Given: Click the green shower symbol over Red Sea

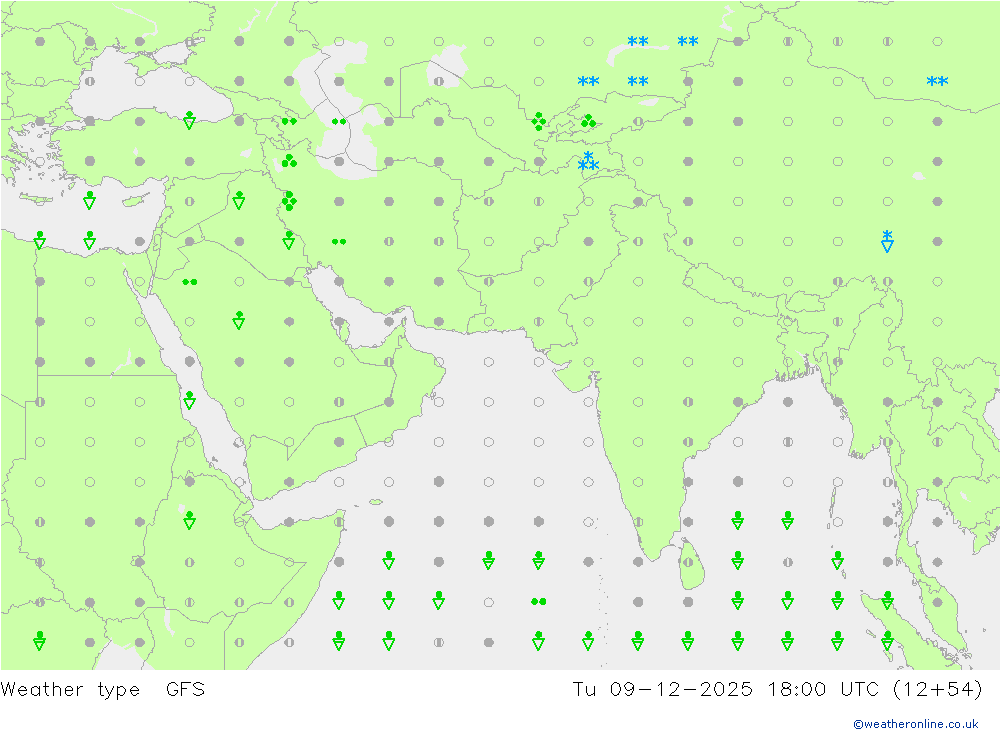Looking at the screenshot, I should click(189, 401).
